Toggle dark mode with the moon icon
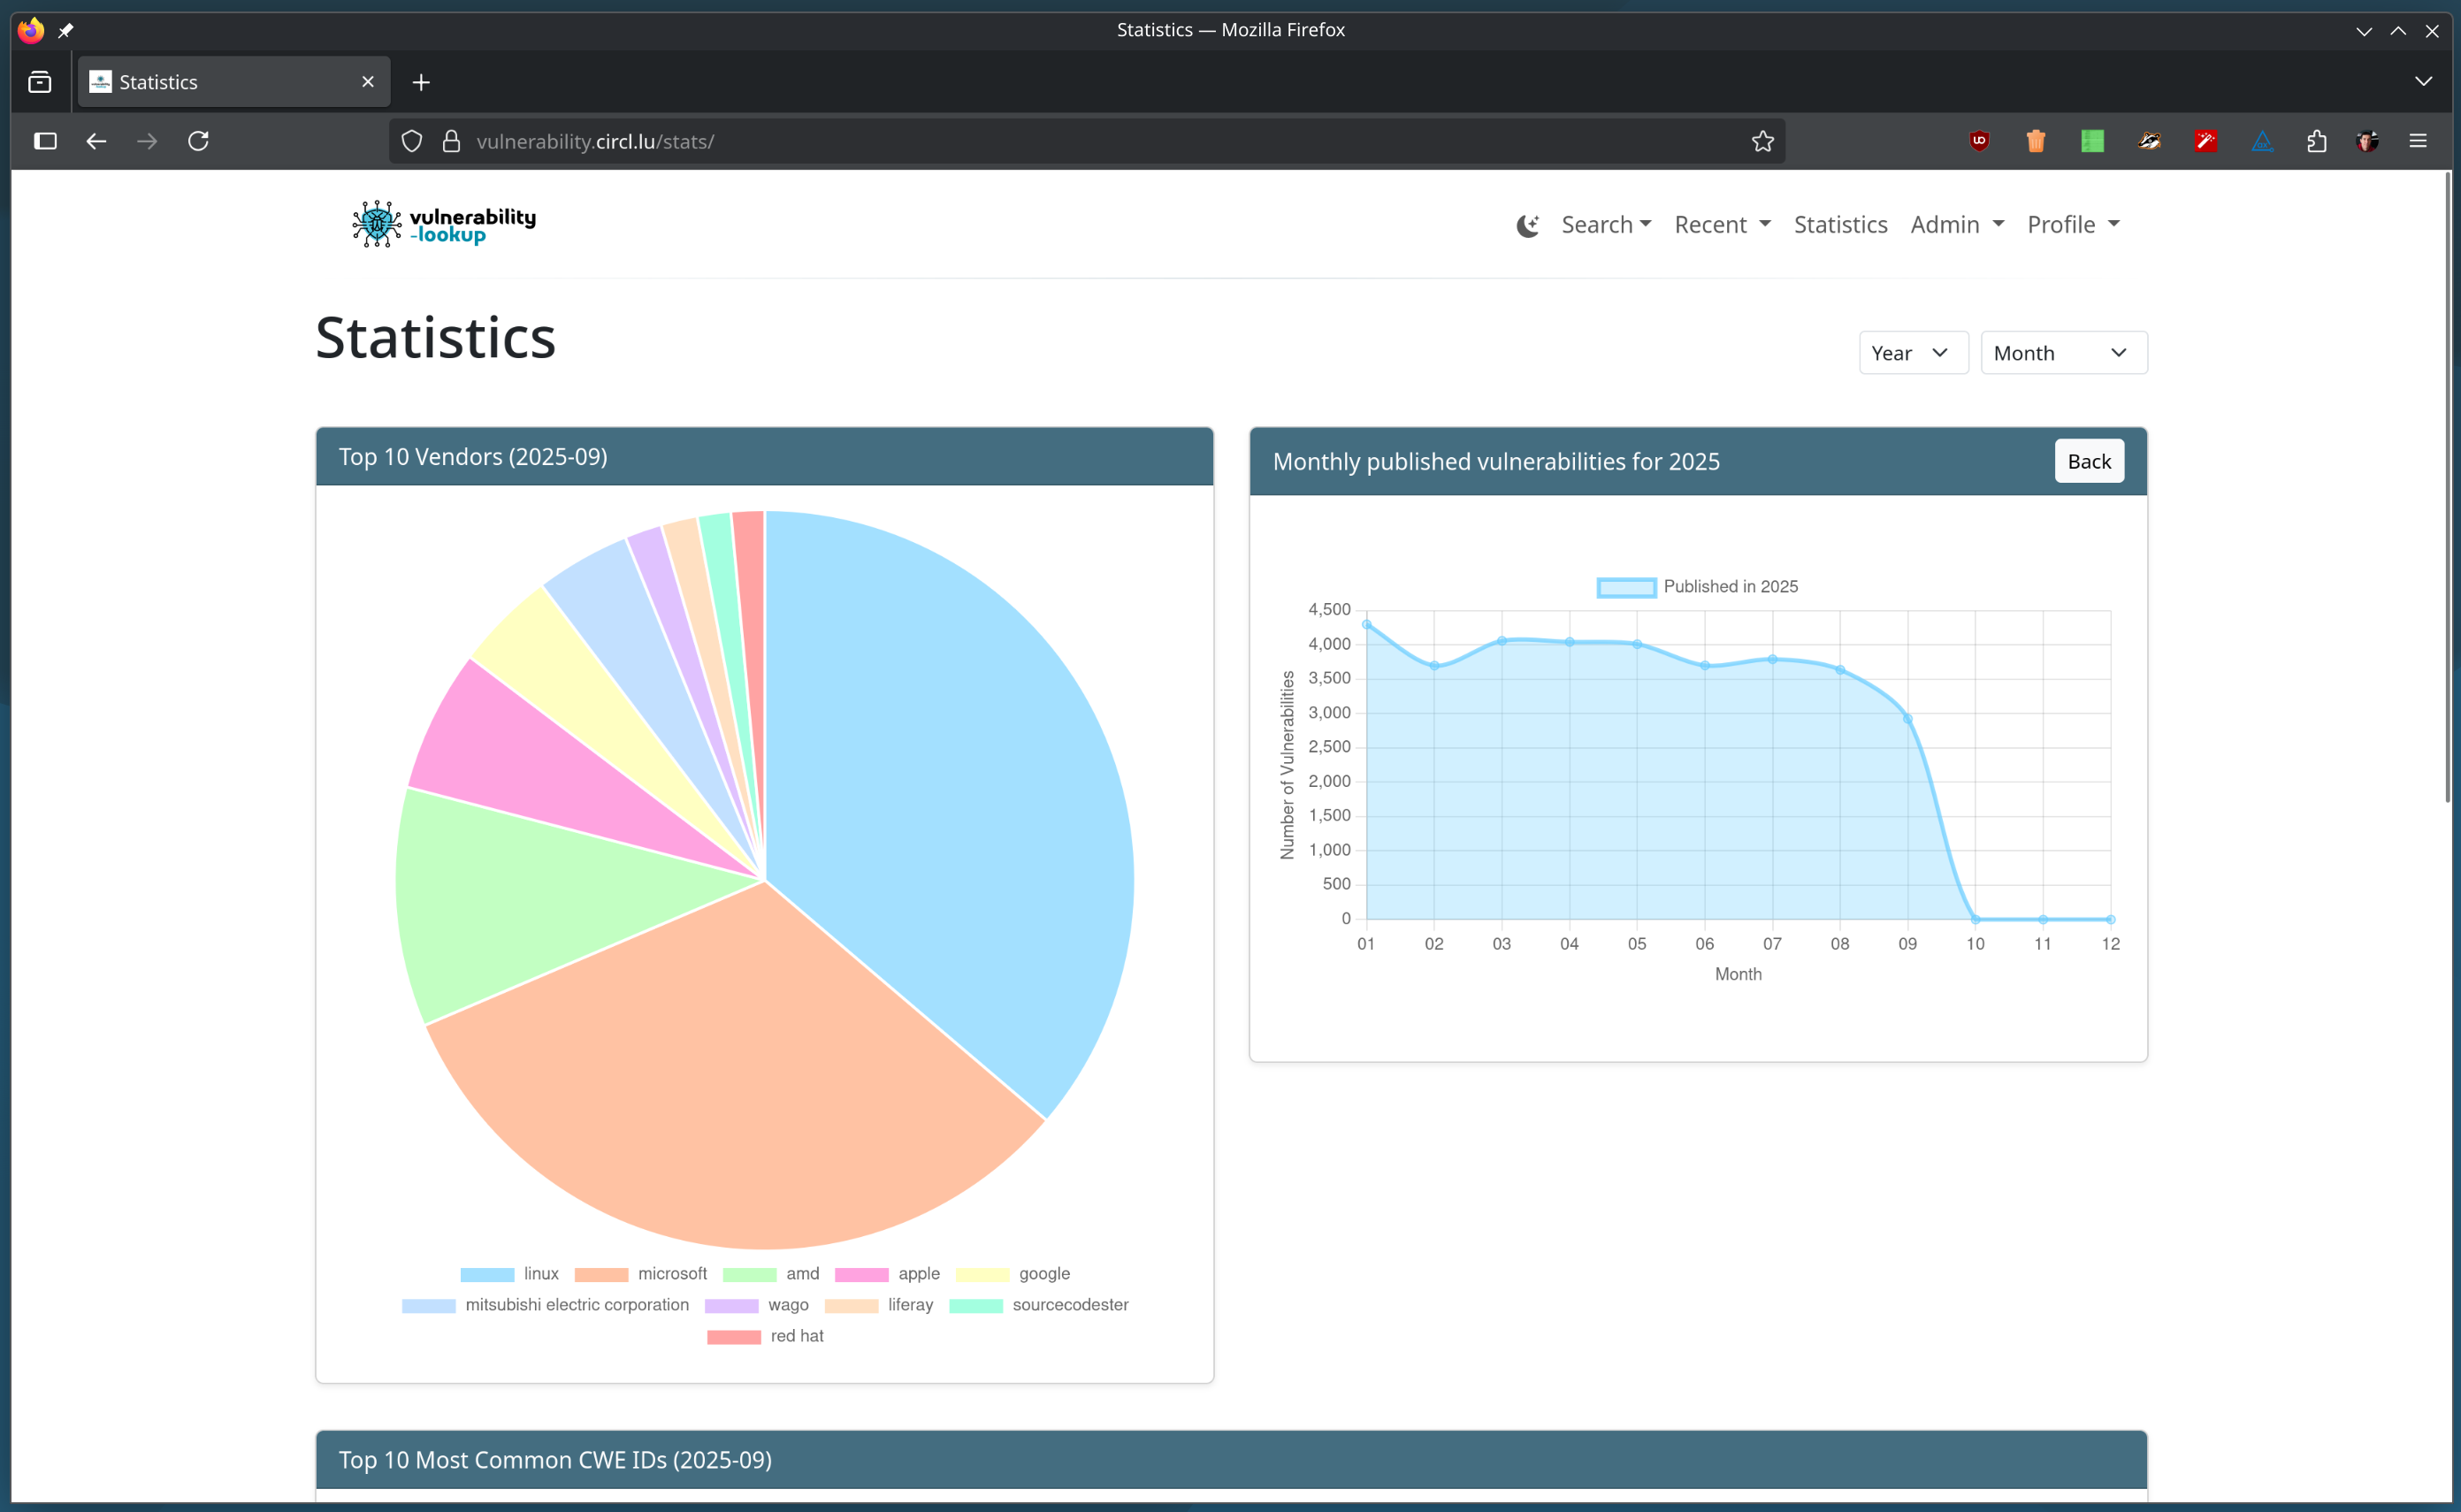This screenshot has height=1512, width=2461. point(1527,225)
